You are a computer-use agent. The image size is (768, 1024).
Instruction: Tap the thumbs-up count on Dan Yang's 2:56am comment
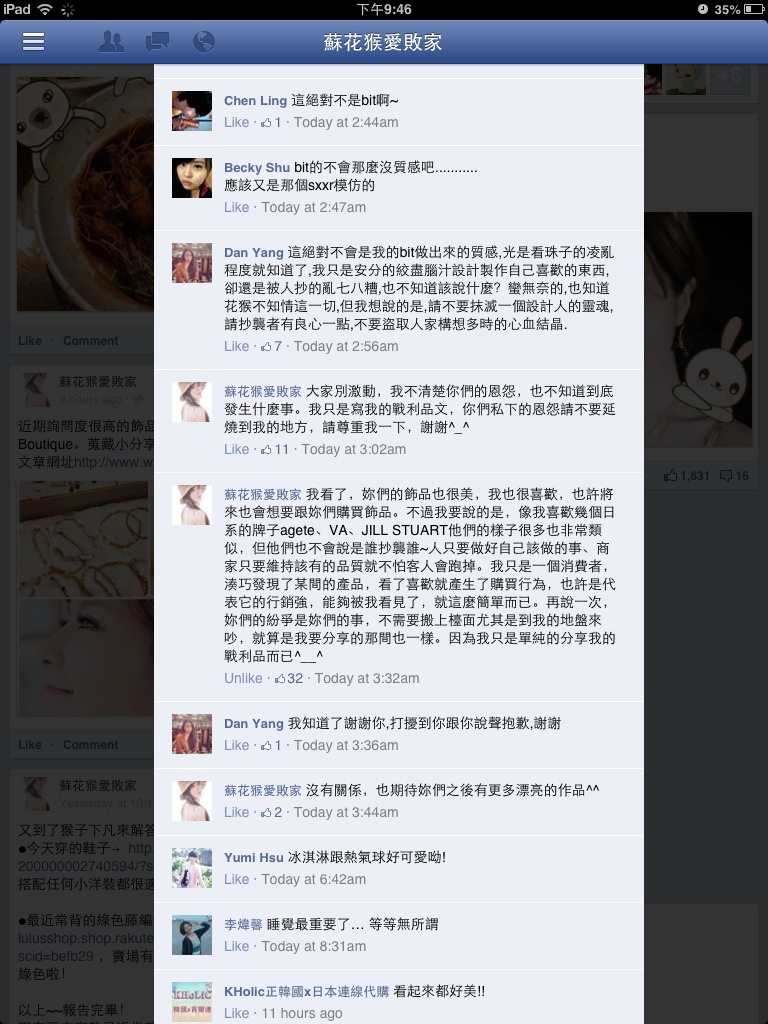click(271, 346)
